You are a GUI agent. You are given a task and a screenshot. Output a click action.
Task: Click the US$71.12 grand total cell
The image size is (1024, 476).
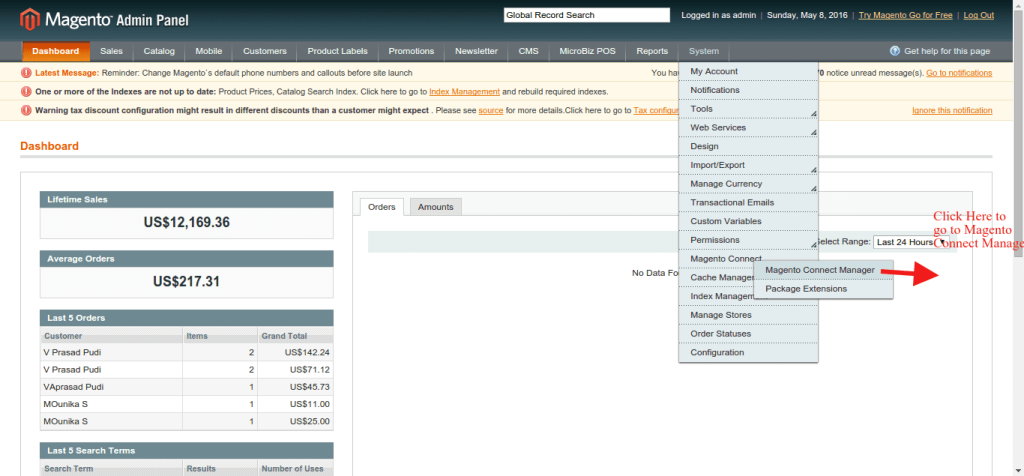click(295, 370)
